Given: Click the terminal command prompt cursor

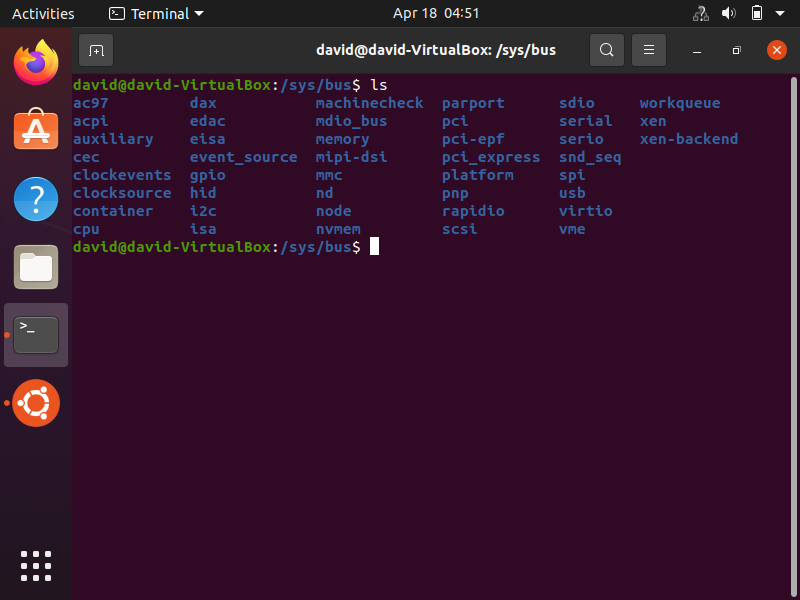Looking at the screenshot, I should tap(375, 247).
